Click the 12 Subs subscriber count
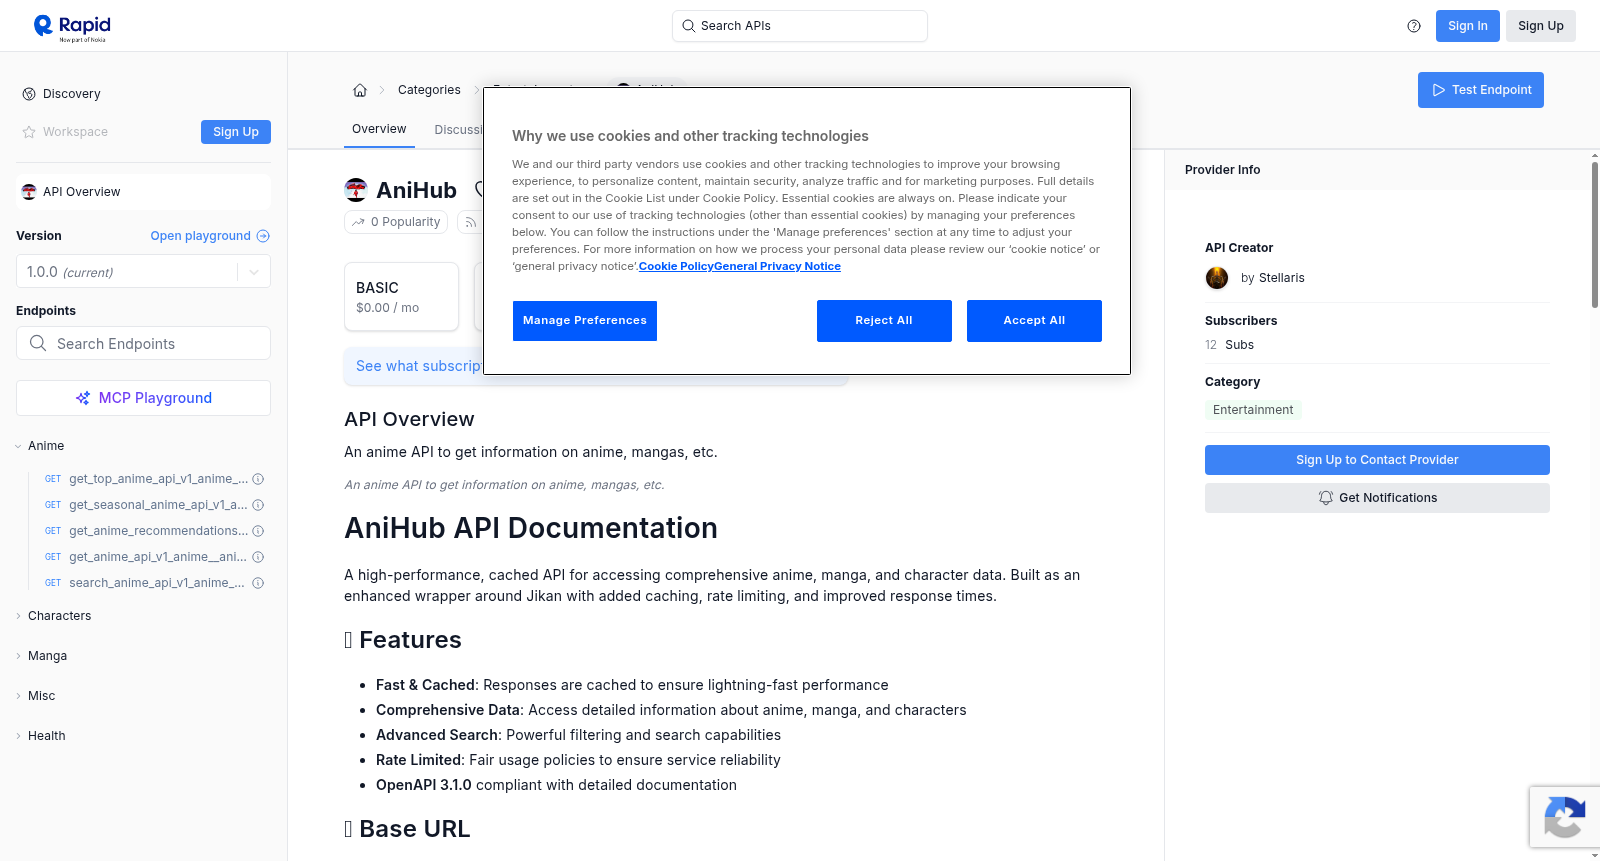The image size is (1600, 861). 1229,345
